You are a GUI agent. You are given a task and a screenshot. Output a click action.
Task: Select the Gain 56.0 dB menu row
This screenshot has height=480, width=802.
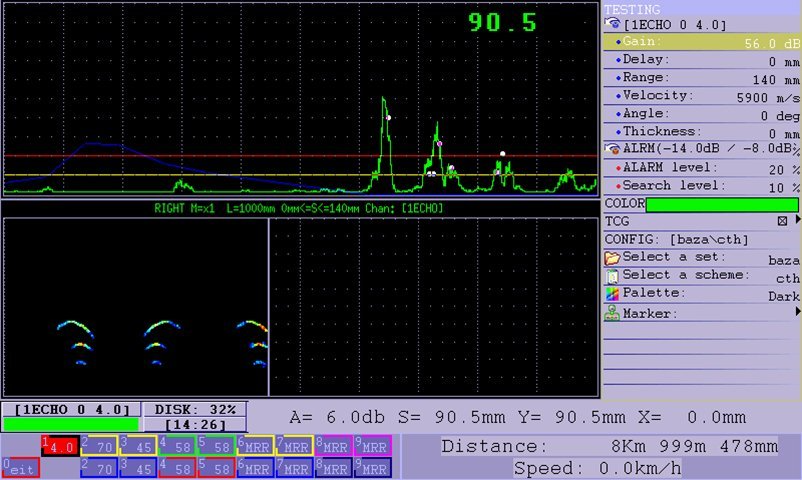click(x=700, y=42)
